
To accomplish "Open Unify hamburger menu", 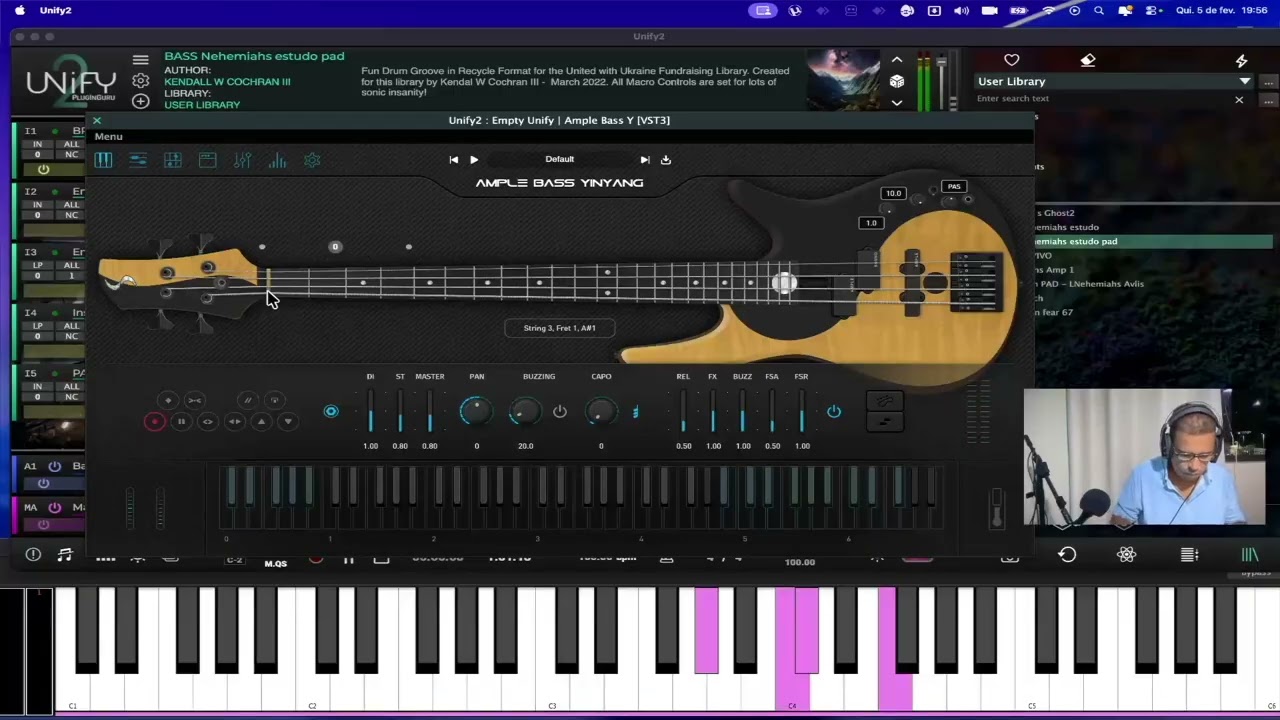I will click(141, 60).
